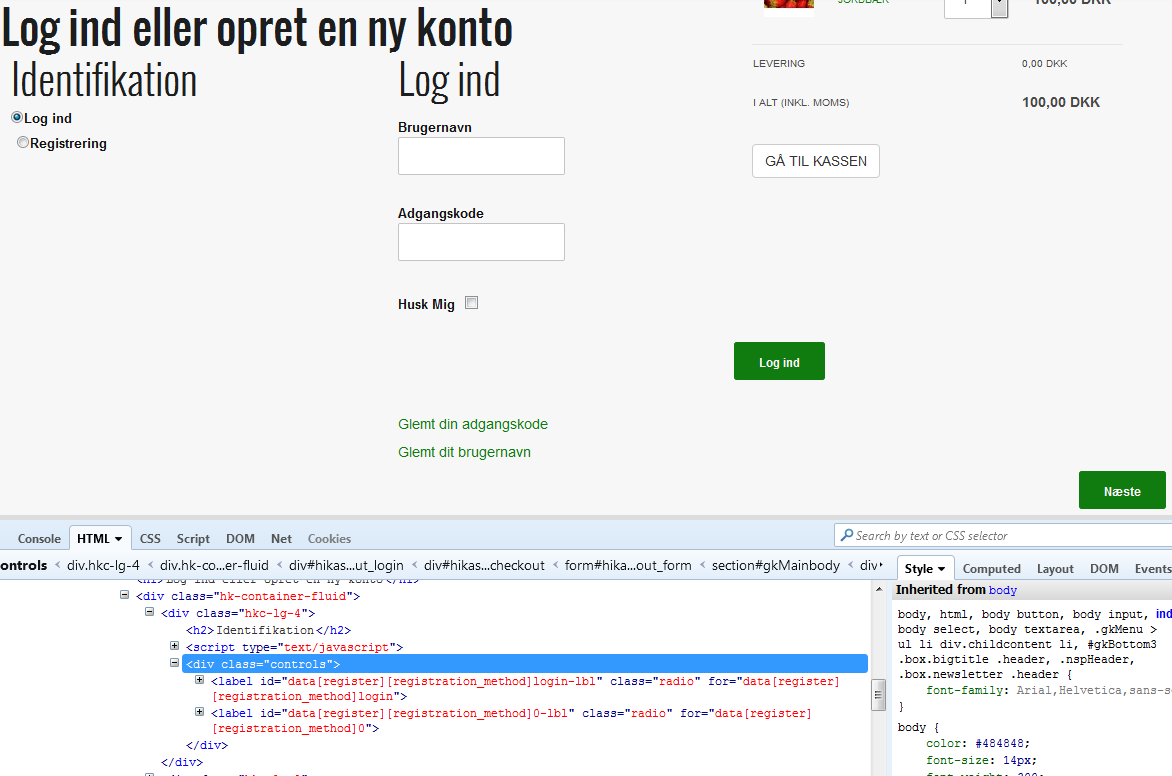Open the product quantity dropdown arrow
The width and height of the screenshot is (1172, 776).
tap(999, 6)
